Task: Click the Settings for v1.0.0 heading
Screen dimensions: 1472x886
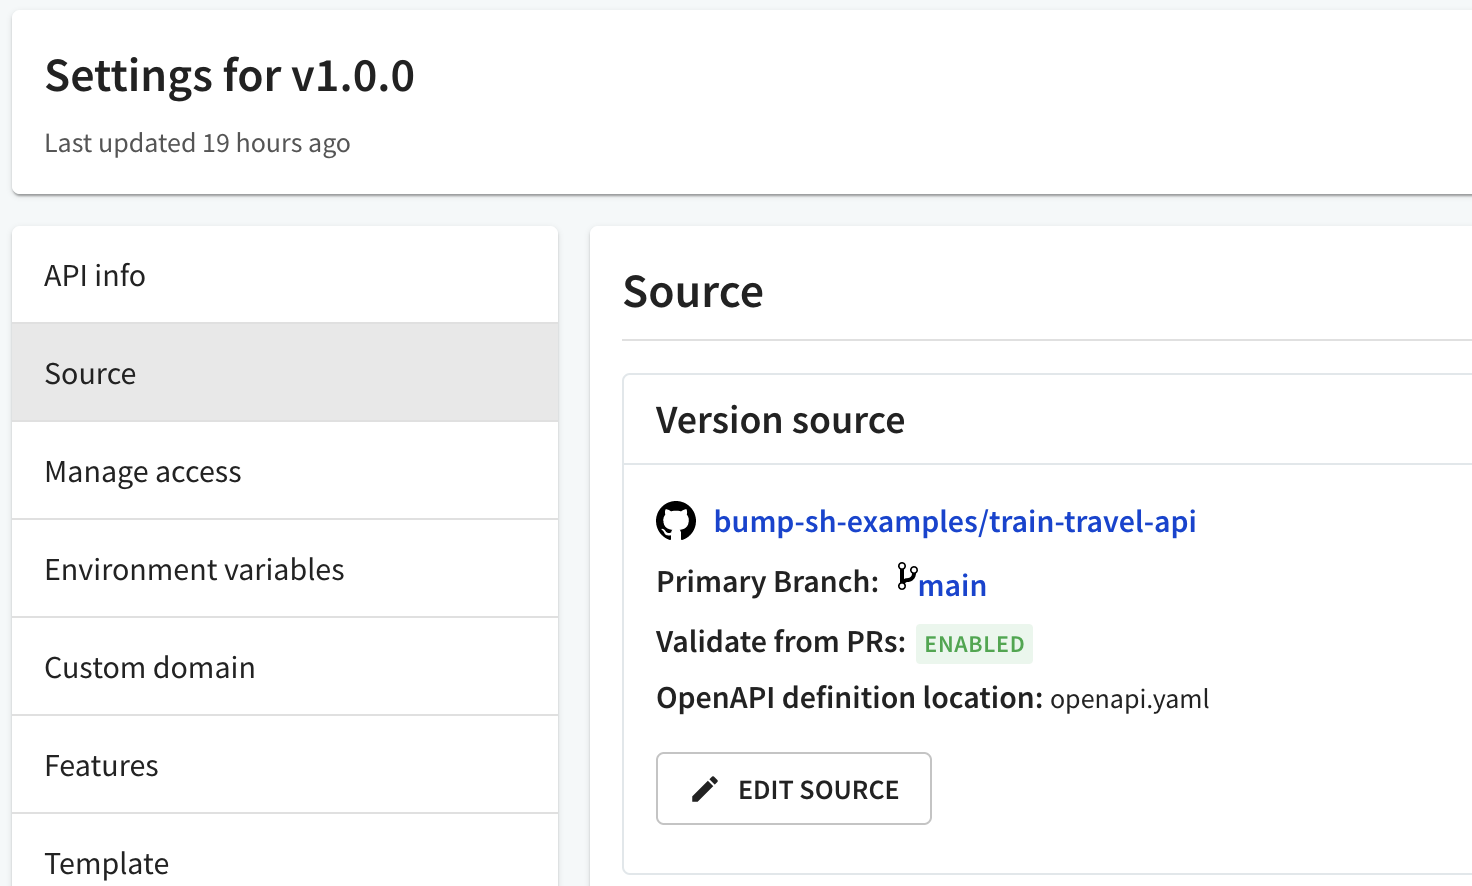Action: click(x=229, y=76)
